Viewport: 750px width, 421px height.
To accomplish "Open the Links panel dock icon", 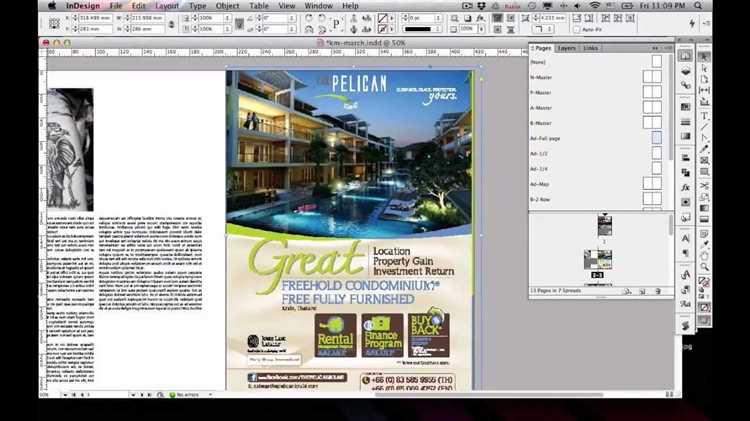I will [685, 86].
